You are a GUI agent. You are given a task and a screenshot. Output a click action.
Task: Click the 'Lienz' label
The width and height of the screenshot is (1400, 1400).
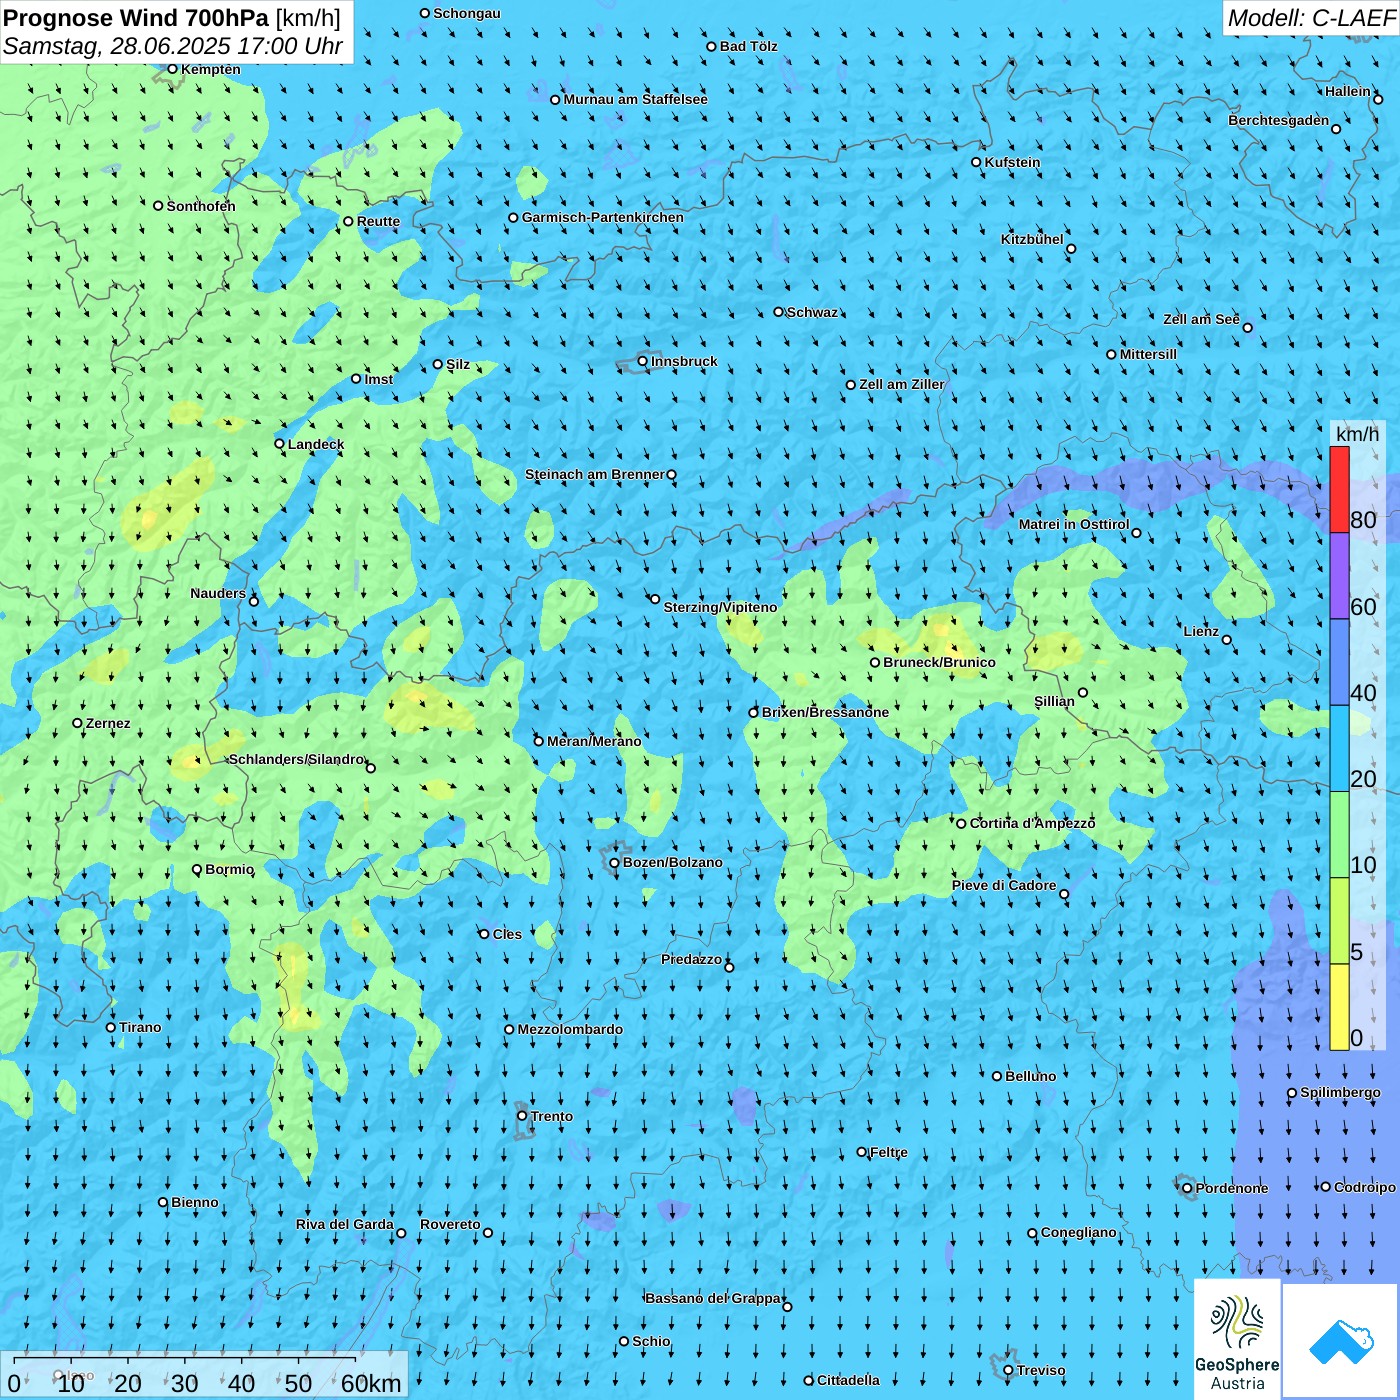[1201, 631]
